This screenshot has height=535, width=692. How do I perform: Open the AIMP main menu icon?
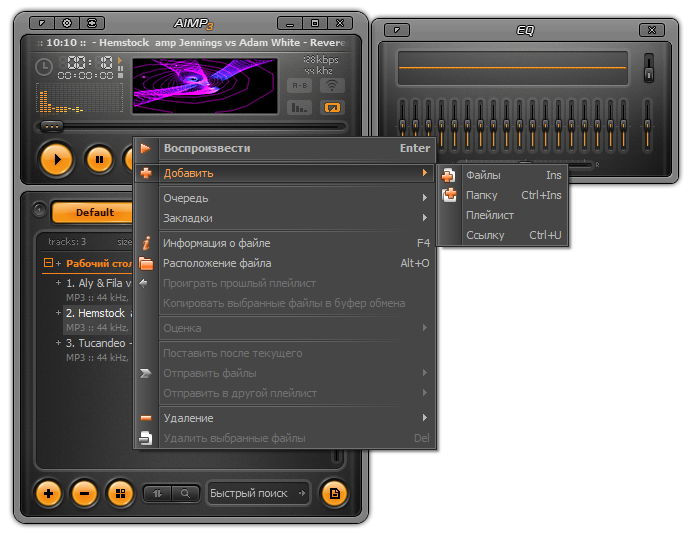pos(41,23)
